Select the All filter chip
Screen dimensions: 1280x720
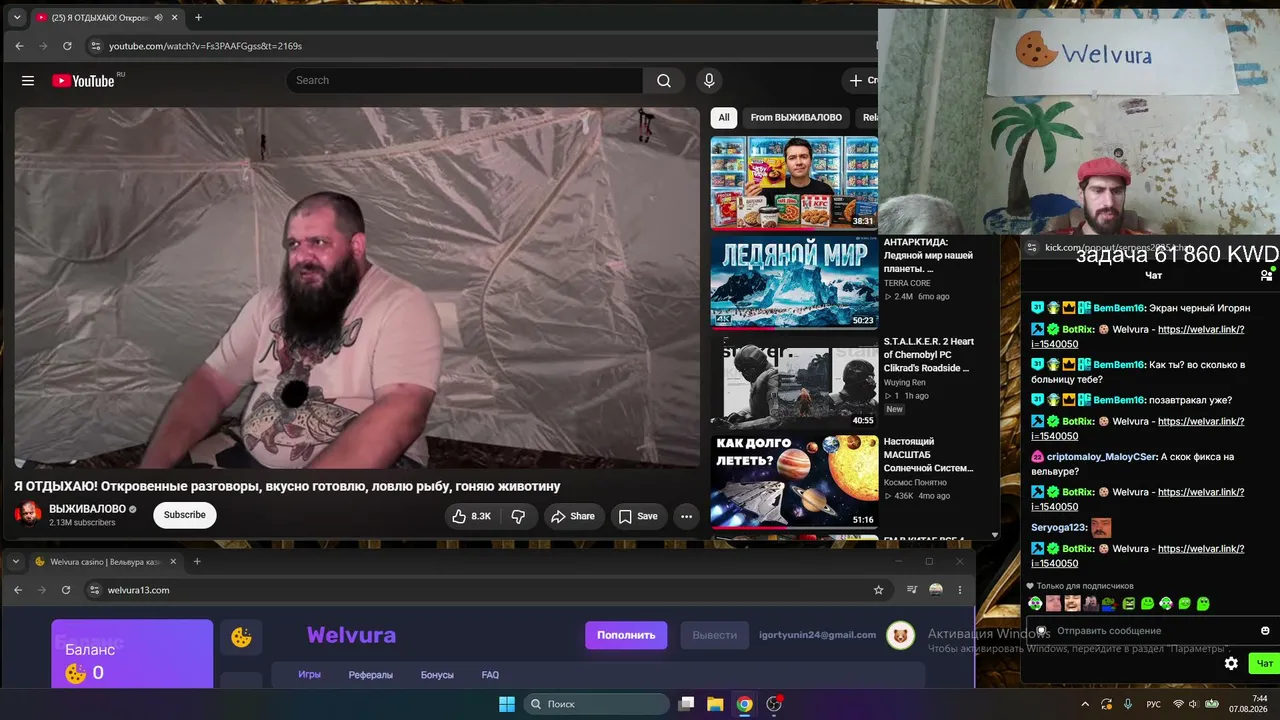point(724,117)
